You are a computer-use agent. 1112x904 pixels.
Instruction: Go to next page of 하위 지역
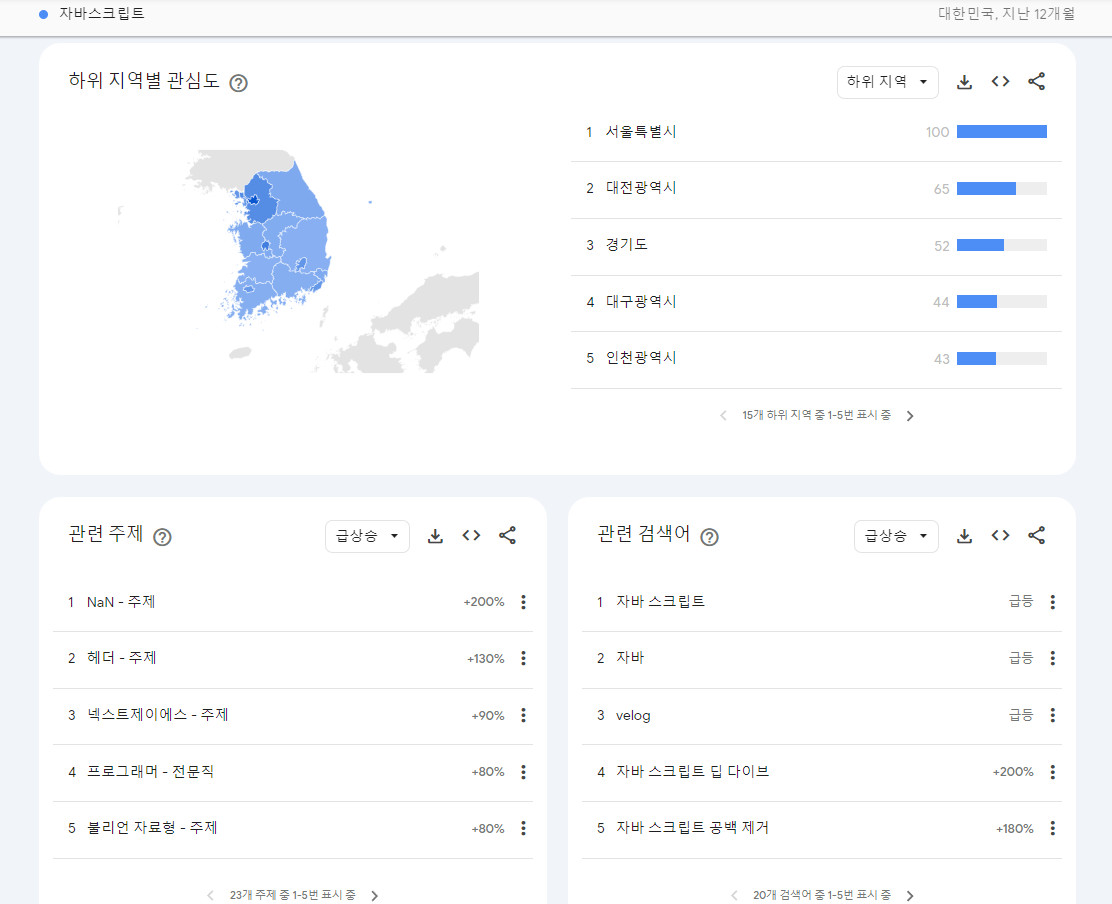pyautogui.click(x=910, y=415)
